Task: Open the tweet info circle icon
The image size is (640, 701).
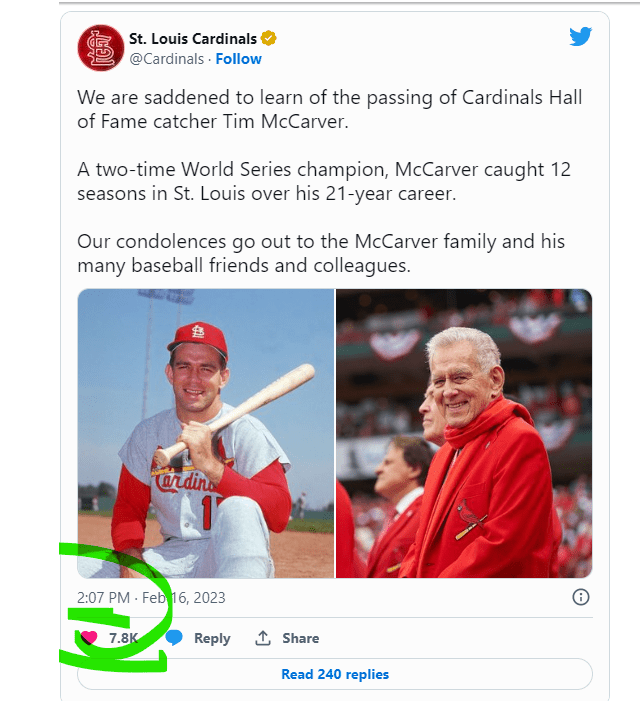Action: (580, 597)
